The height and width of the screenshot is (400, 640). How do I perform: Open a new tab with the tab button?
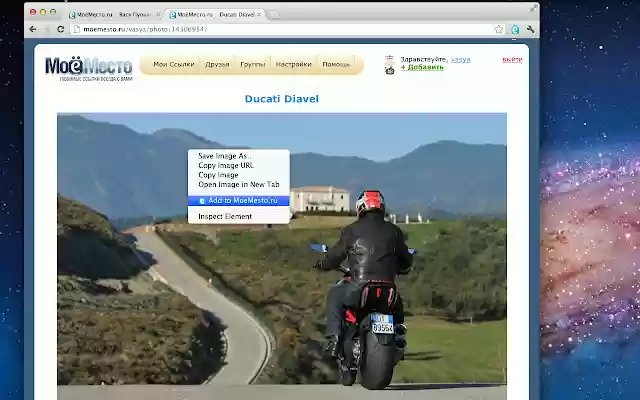click(x=273, y=15)
